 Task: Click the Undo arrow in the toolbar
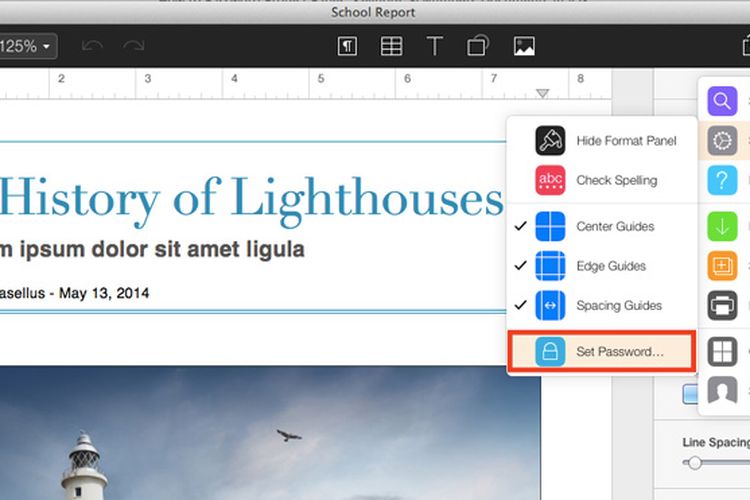92,46
